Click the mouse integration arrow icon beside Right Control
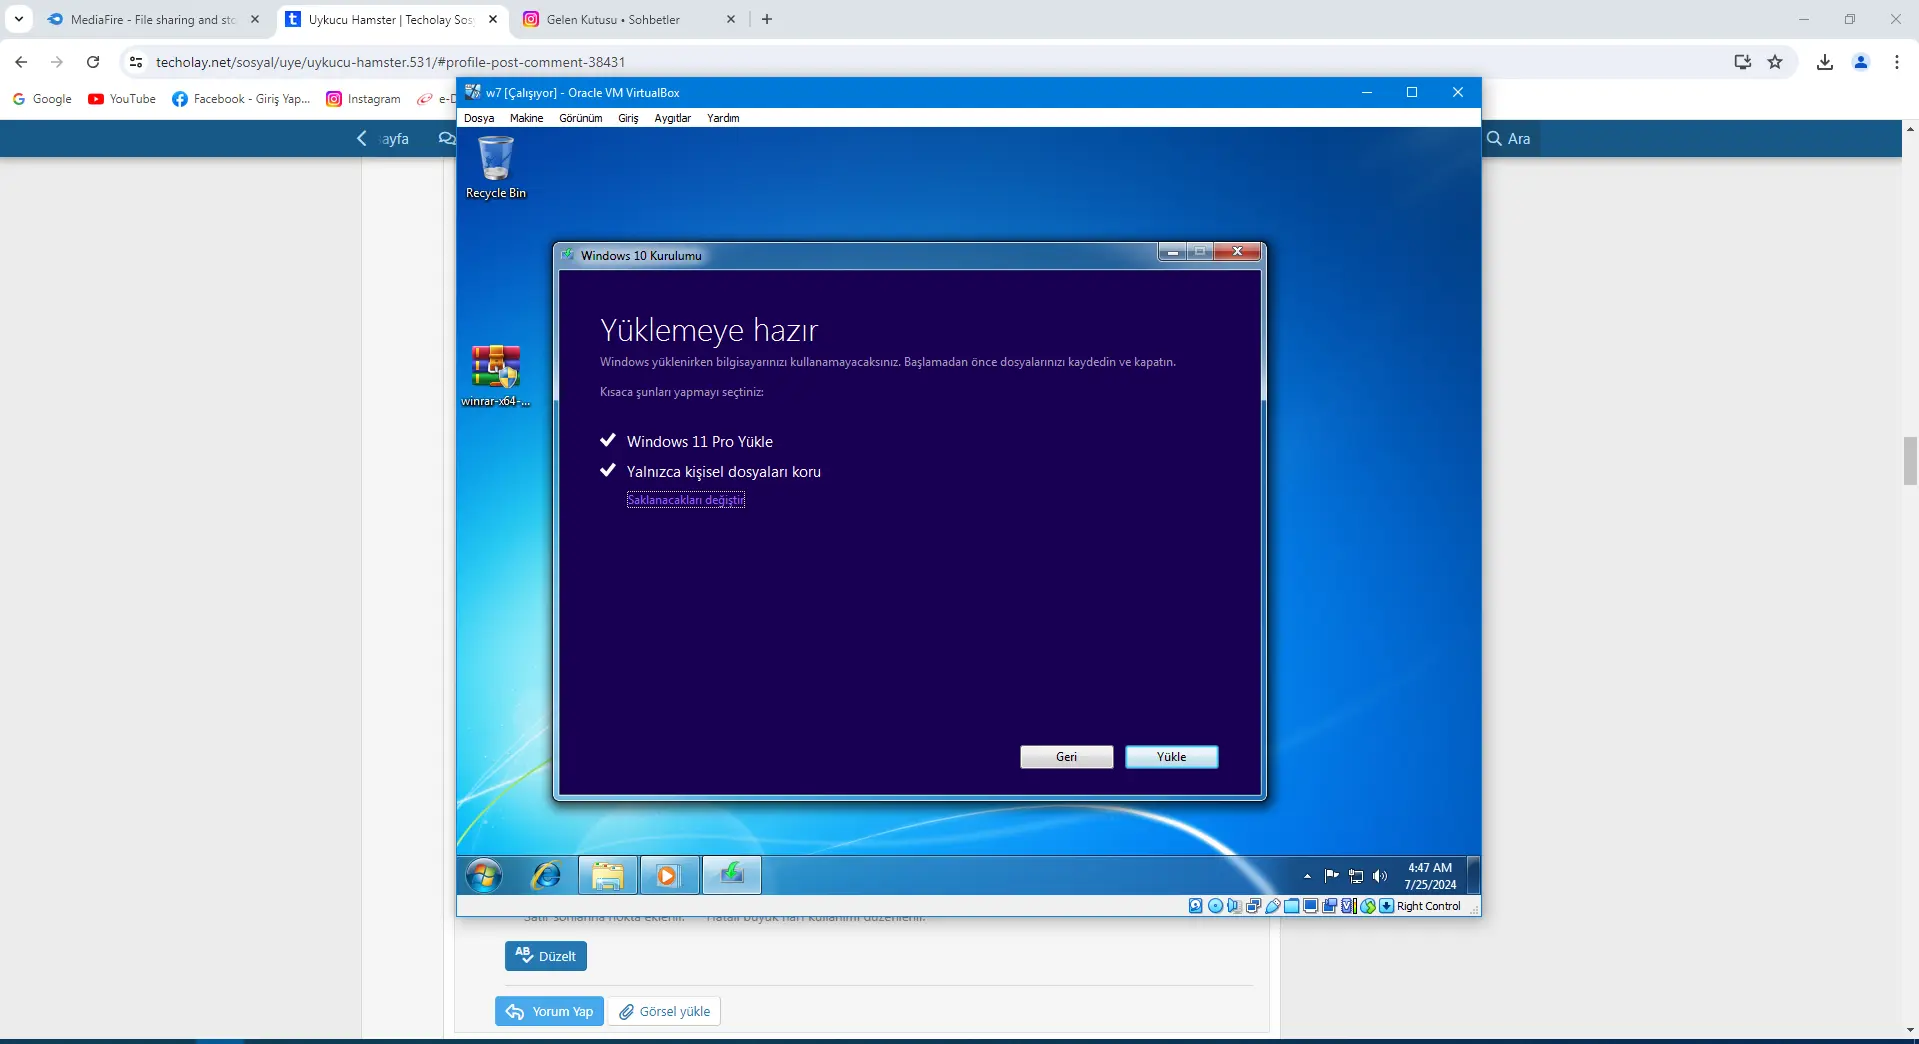 point(1386,906)
